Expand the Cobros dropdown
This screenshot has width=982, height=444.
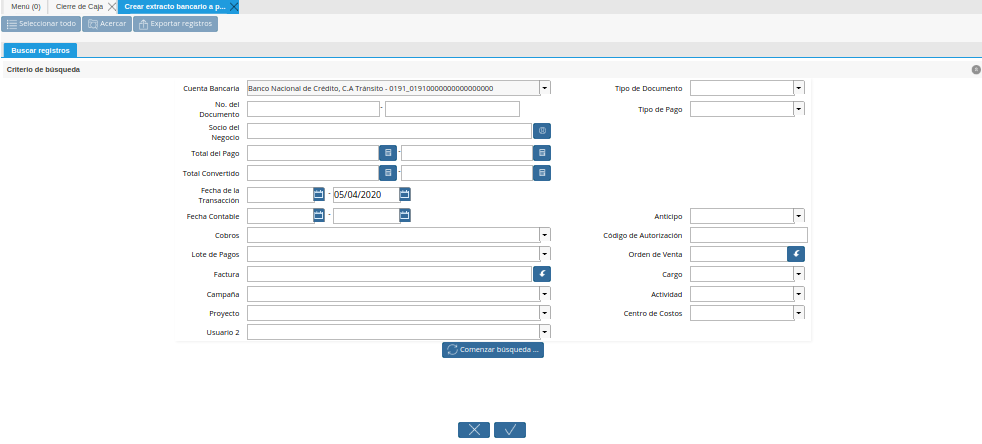click(x=545, y=235)
